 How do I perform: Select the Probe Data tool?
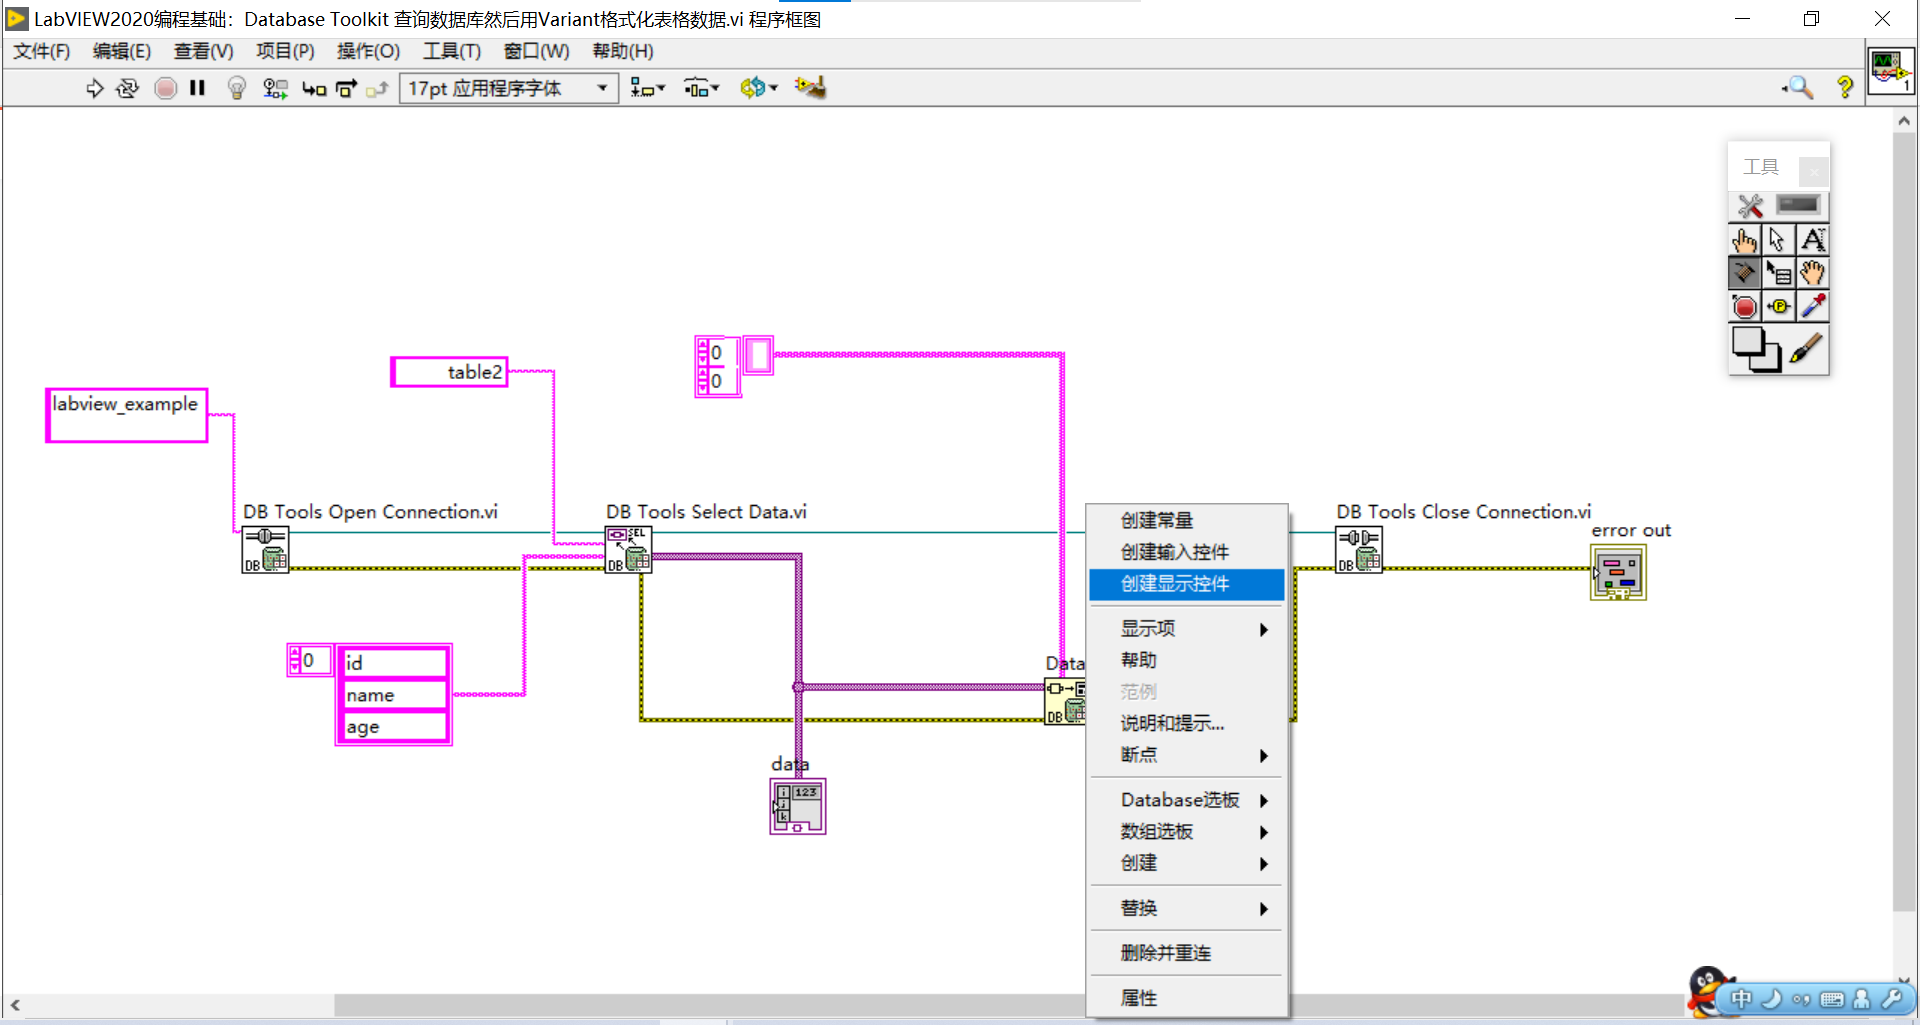(1779, 307)
